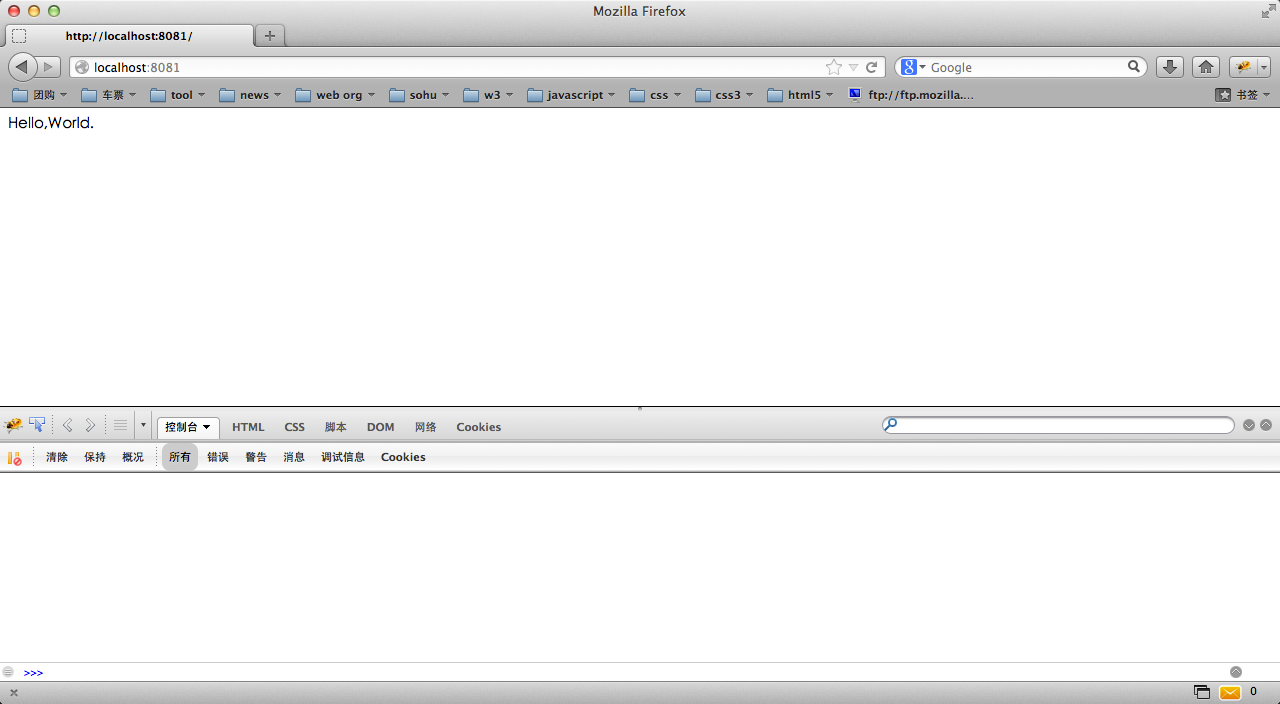Screen dimensions: 1280x704
Task: Open the ftp://ftp.mozilla... bookmark link
Action: [x=910, y=95]
